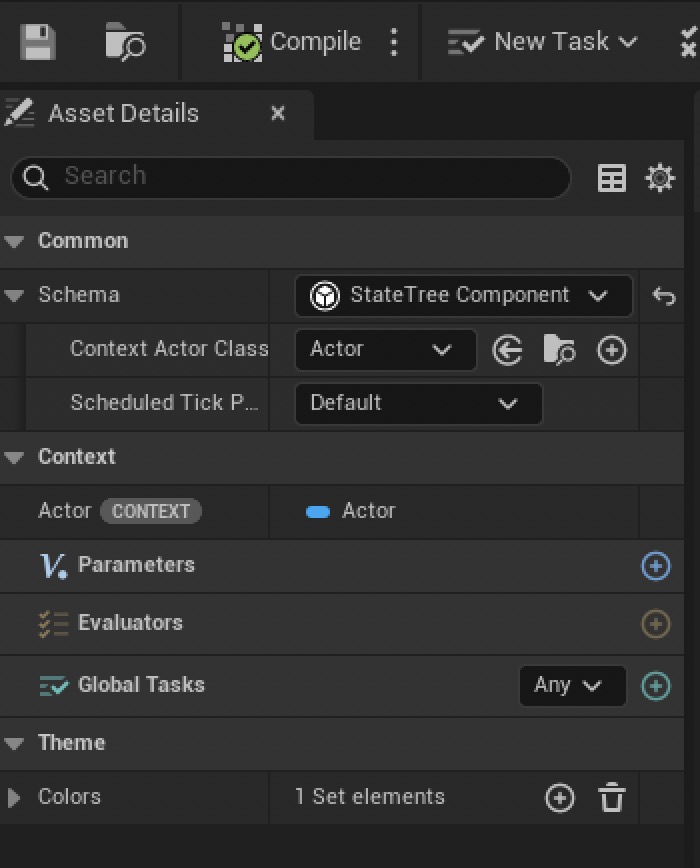Open the details settings gear icon
700x868 pixels.
(x=660, y=178)
